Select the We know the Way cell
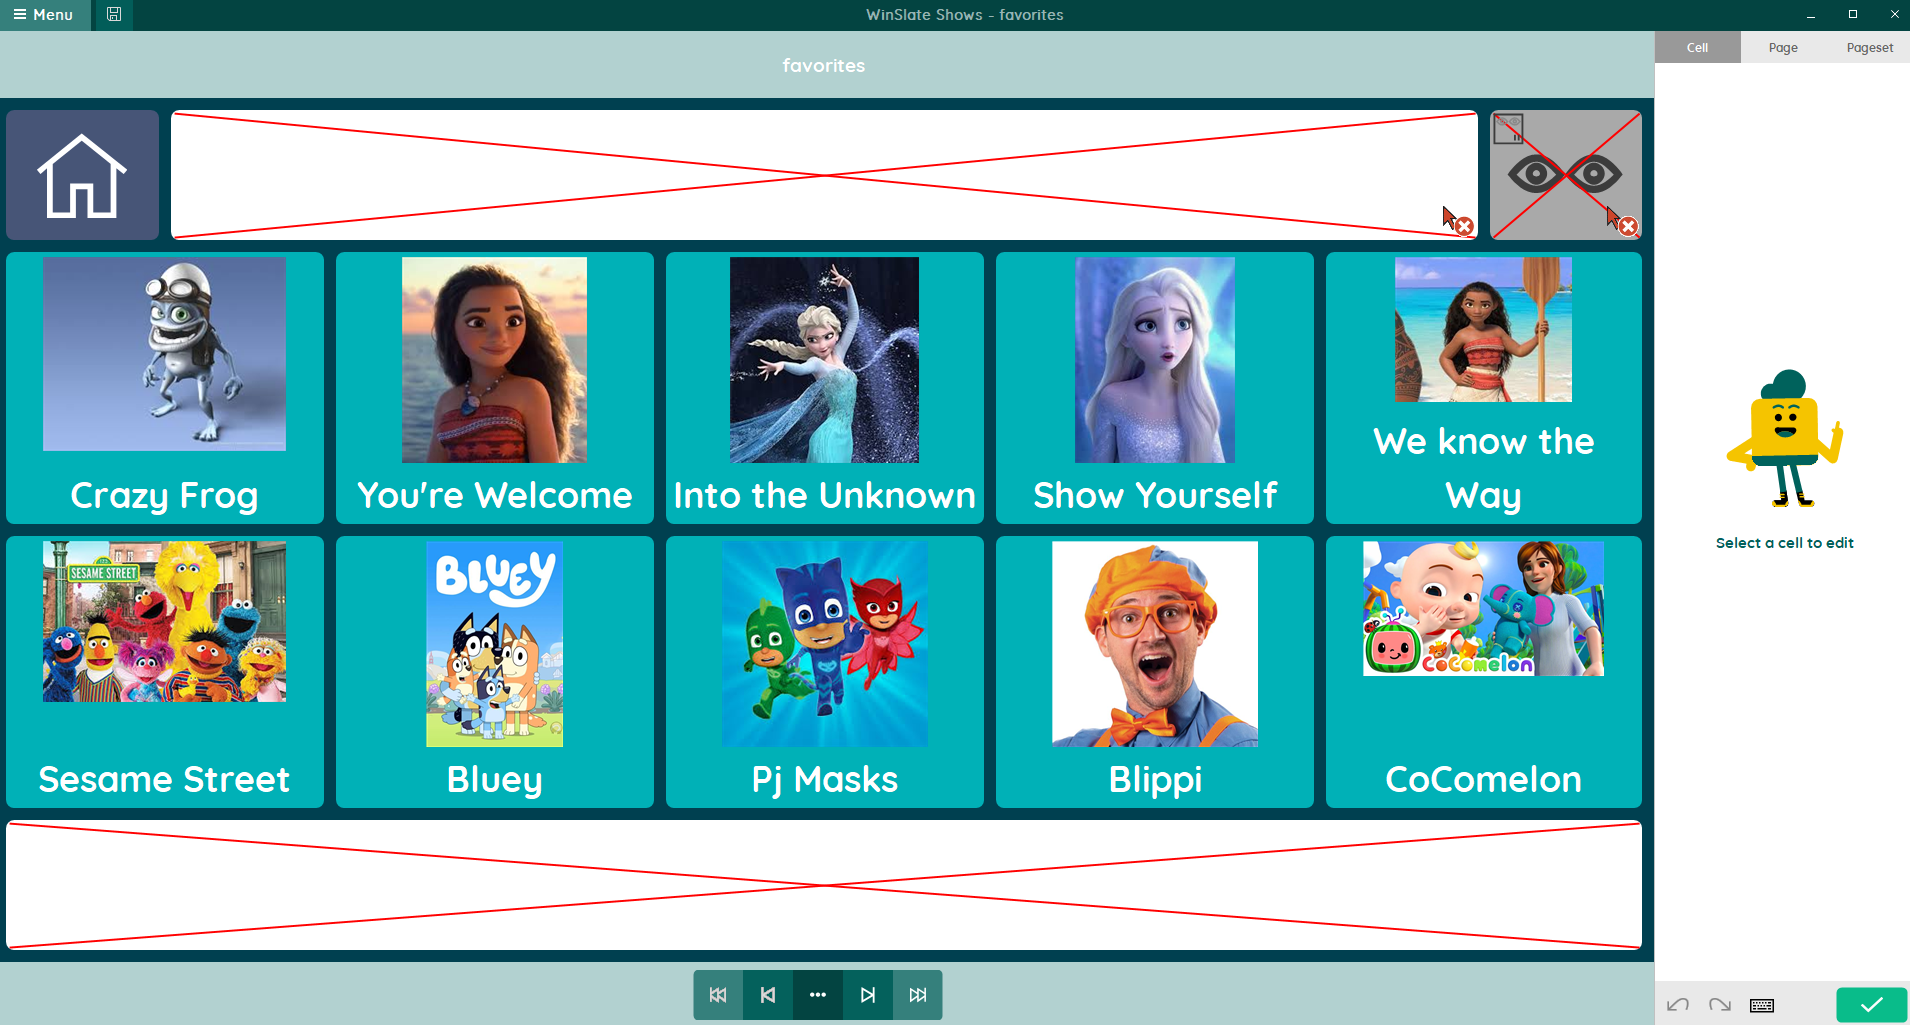Viewport: 1910px width, 1025px height. tap(1484, 388)
